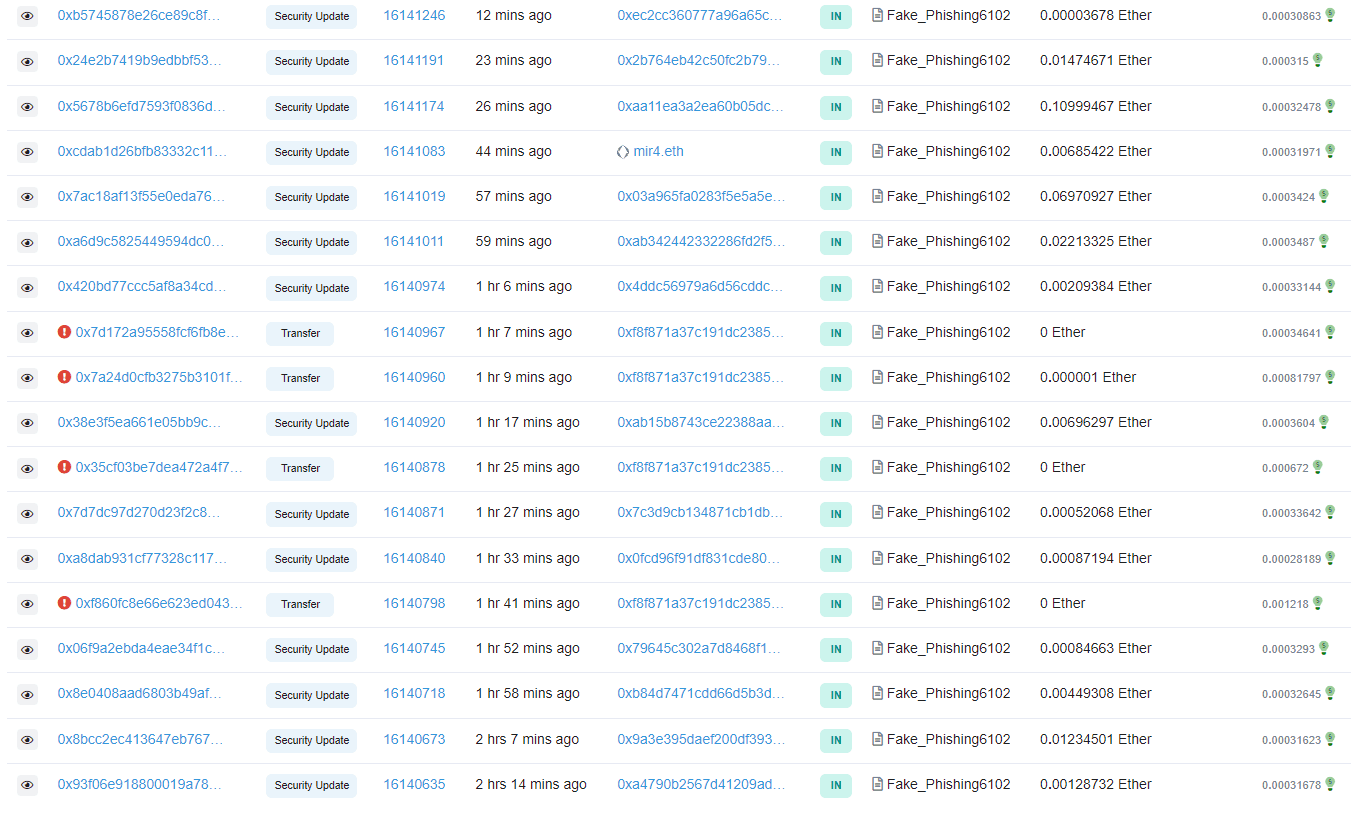Open transaction hash 0x8bcc2ec413647eb767
The image size is (1362, 814).
(139, 739)
